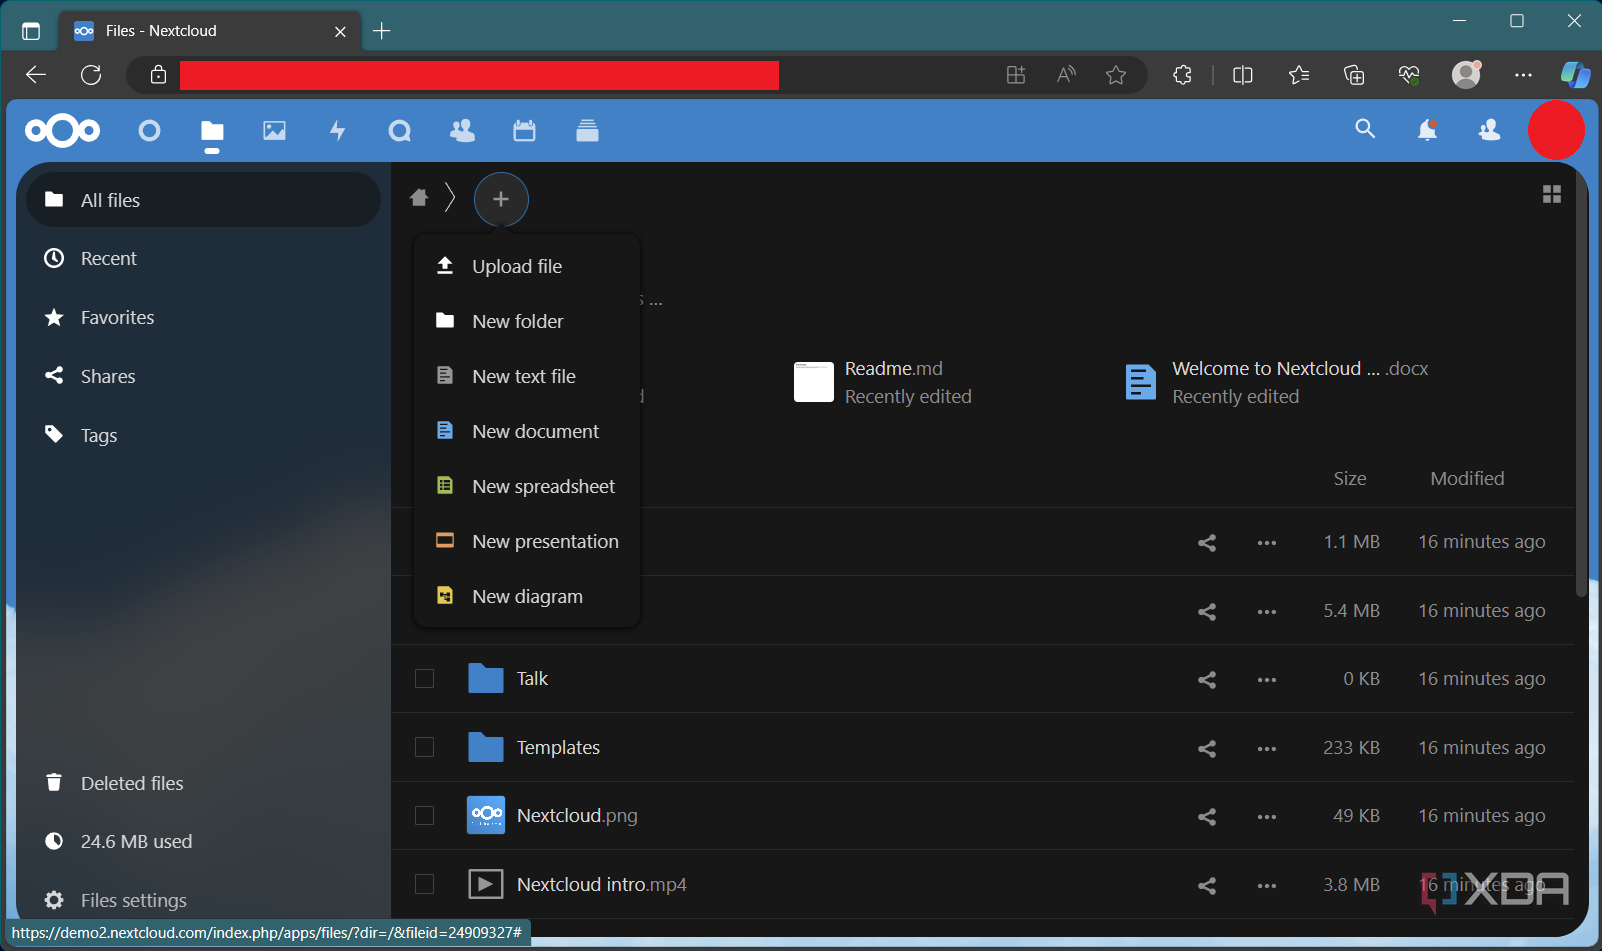Click the notifications bell icon
The image size is (1602, 951).
coord(1427,130)
